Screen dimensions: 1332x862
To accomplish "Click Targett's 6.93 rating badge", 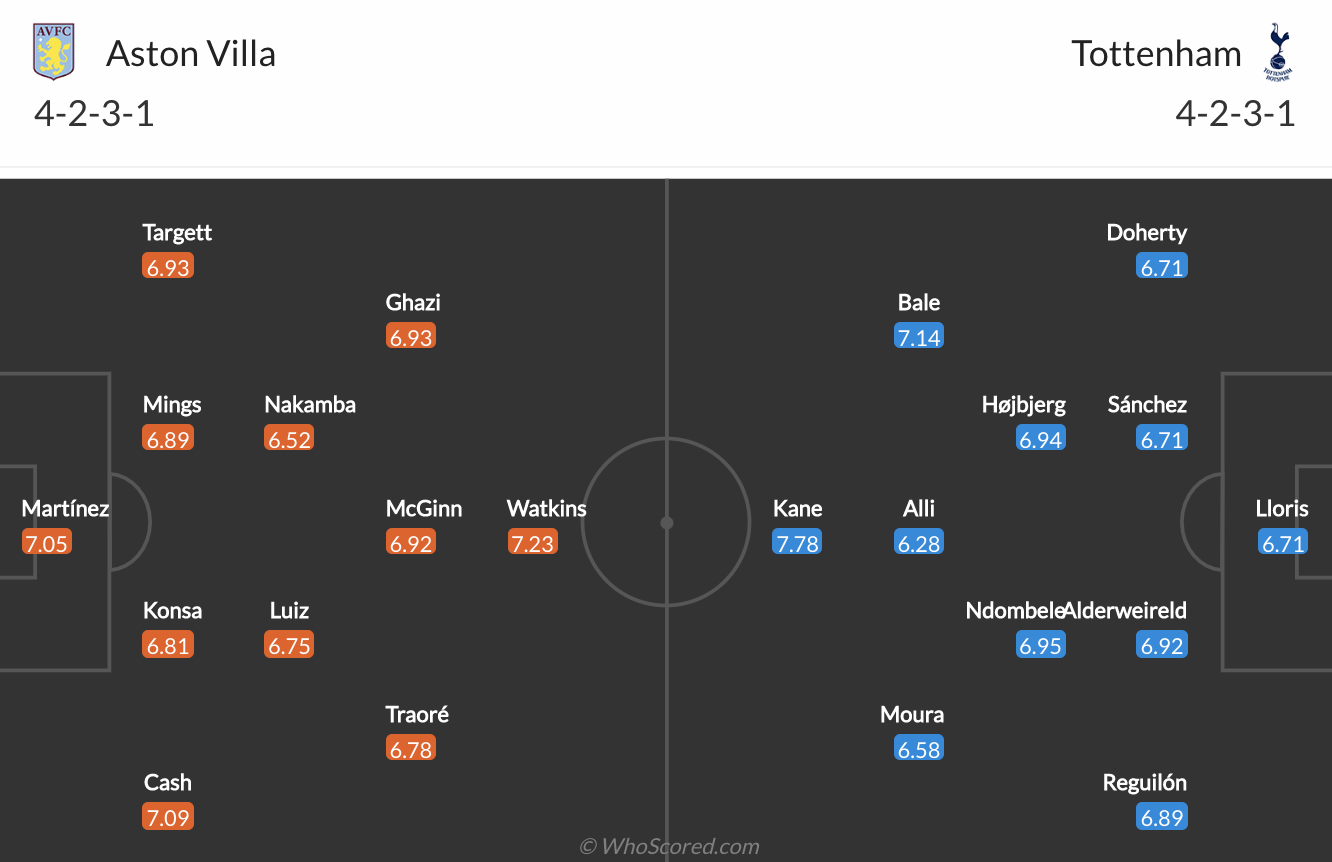I will click(x=167, y=267).
